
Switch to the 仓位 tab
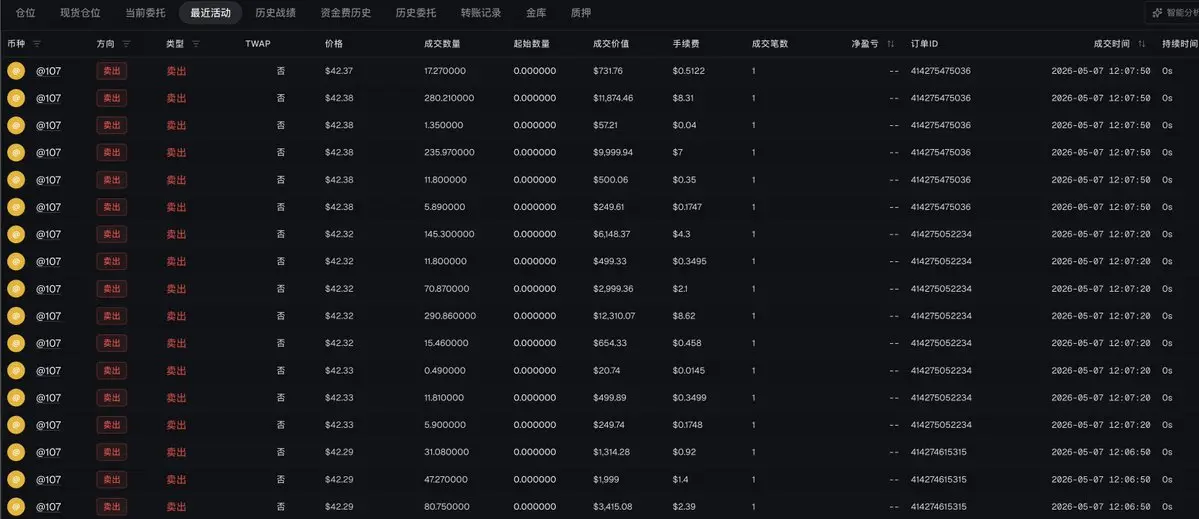coord(26,13)
